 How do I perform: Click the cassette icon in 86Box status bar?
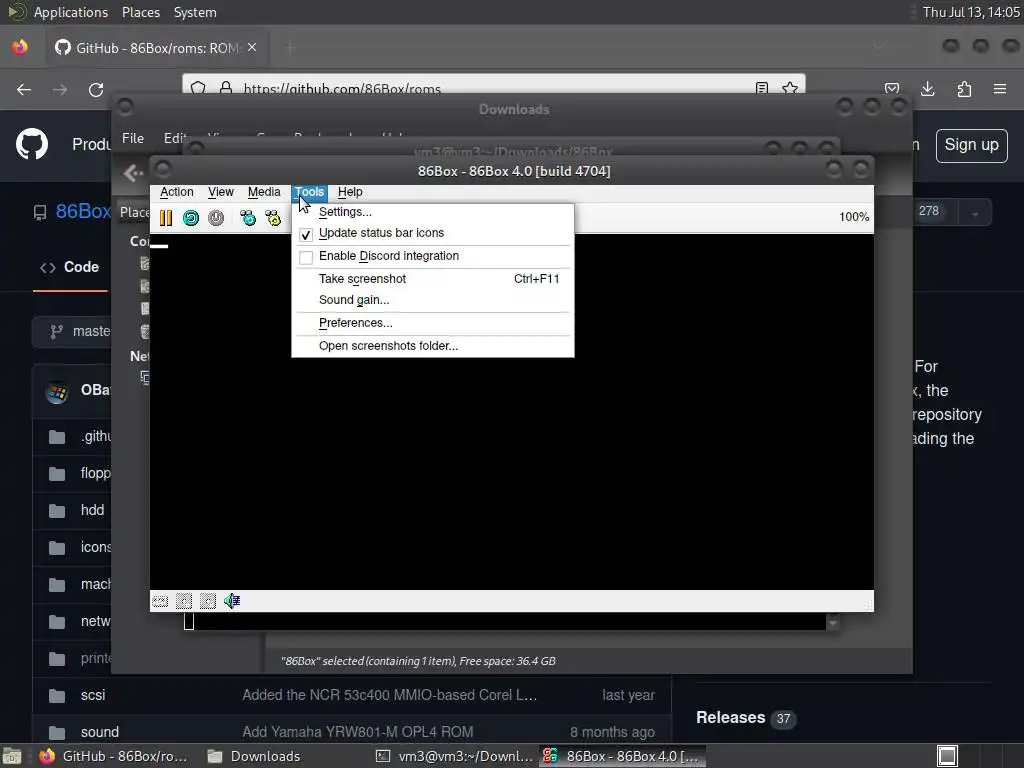160,601
